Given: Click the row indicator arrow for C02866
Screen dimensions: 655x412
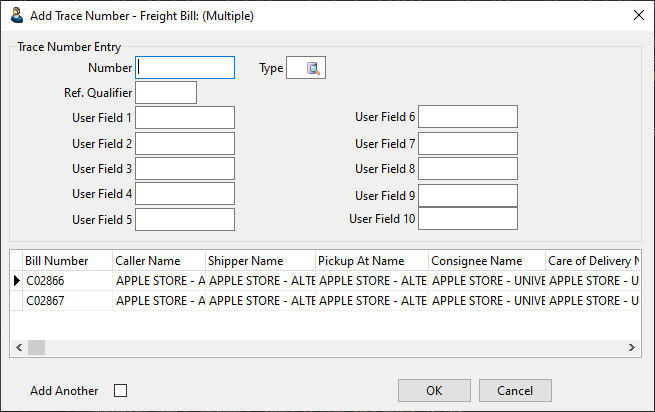Looking at the screenshot, I should click(16, 281).
